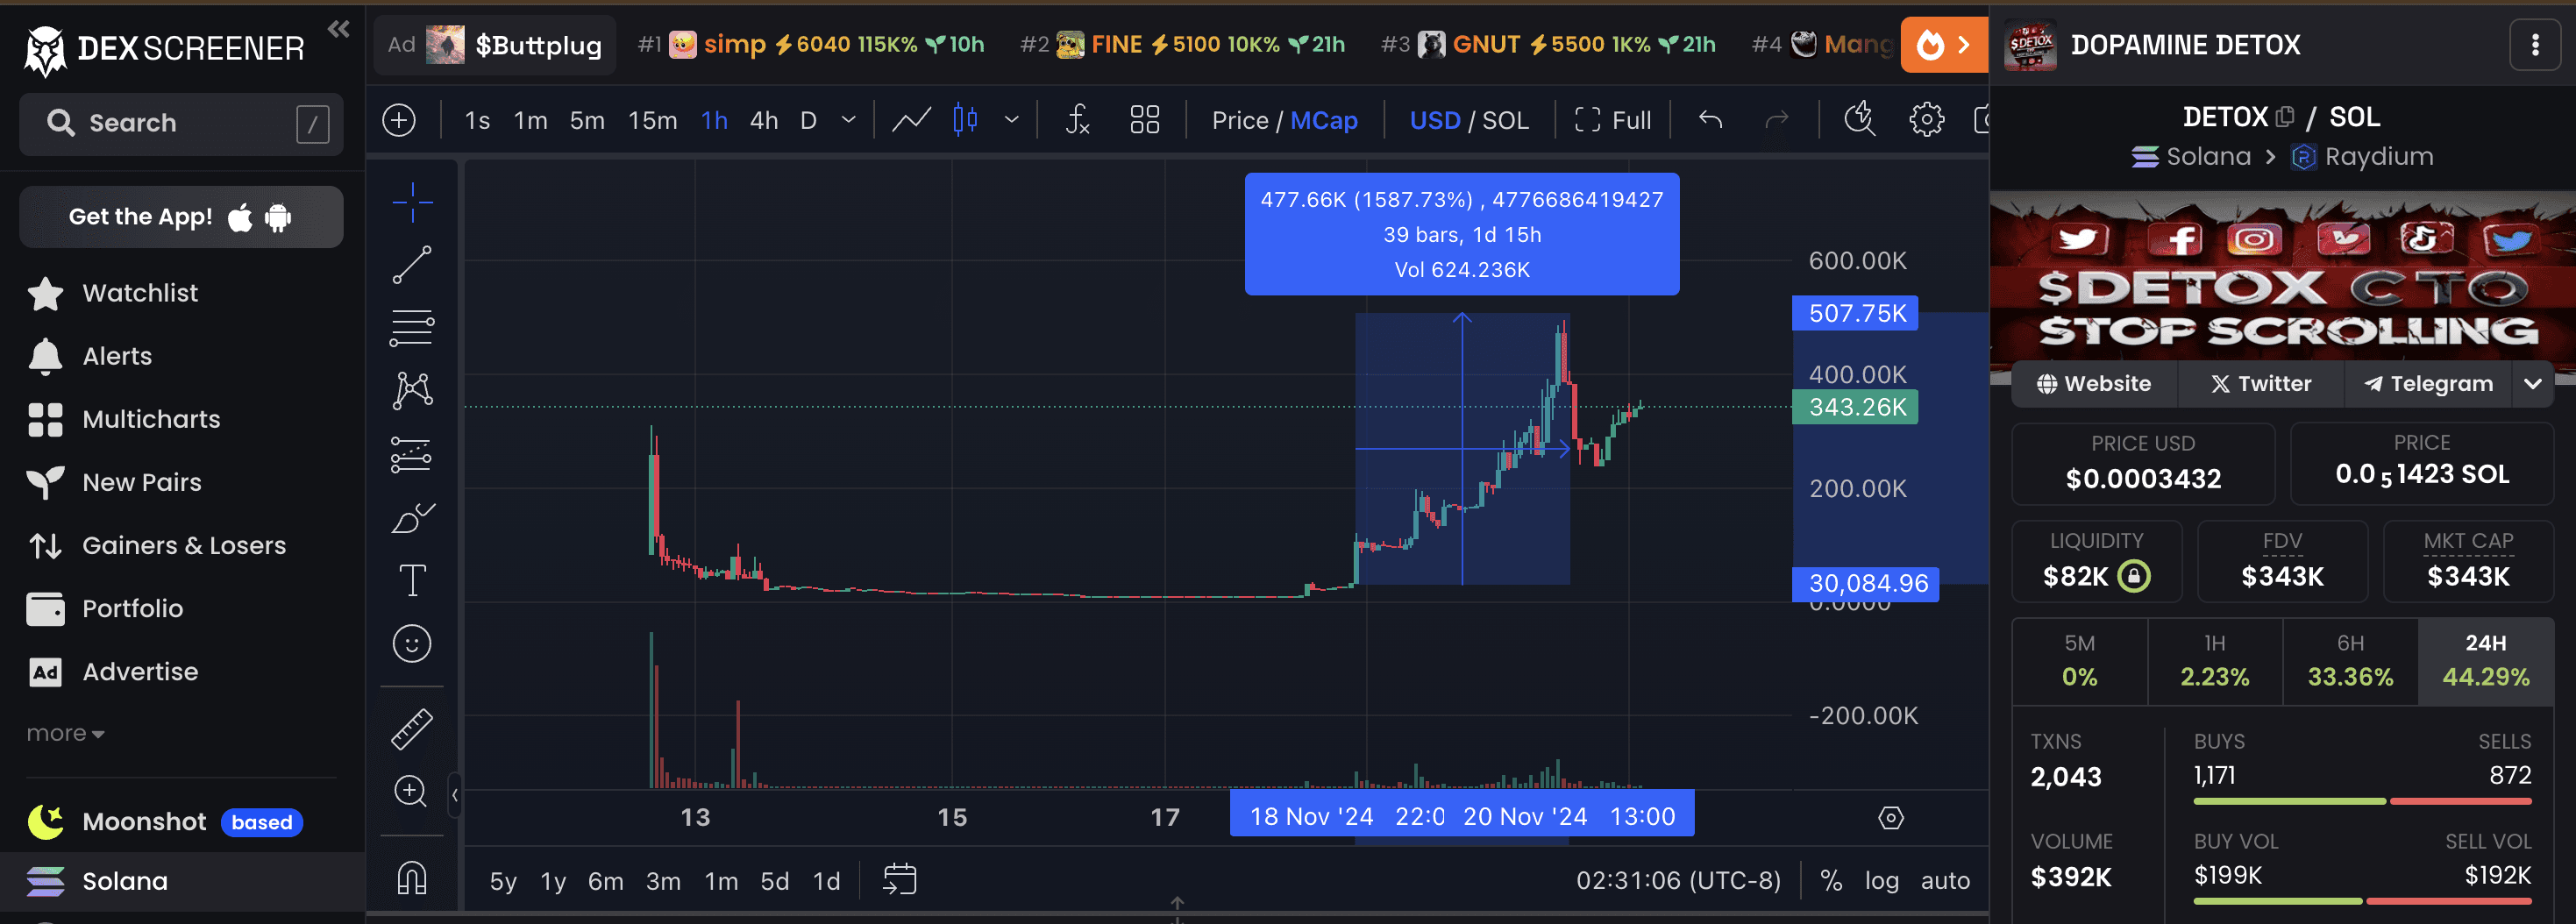
Task: Open the token Telegram link
Action: [2427, 384]
